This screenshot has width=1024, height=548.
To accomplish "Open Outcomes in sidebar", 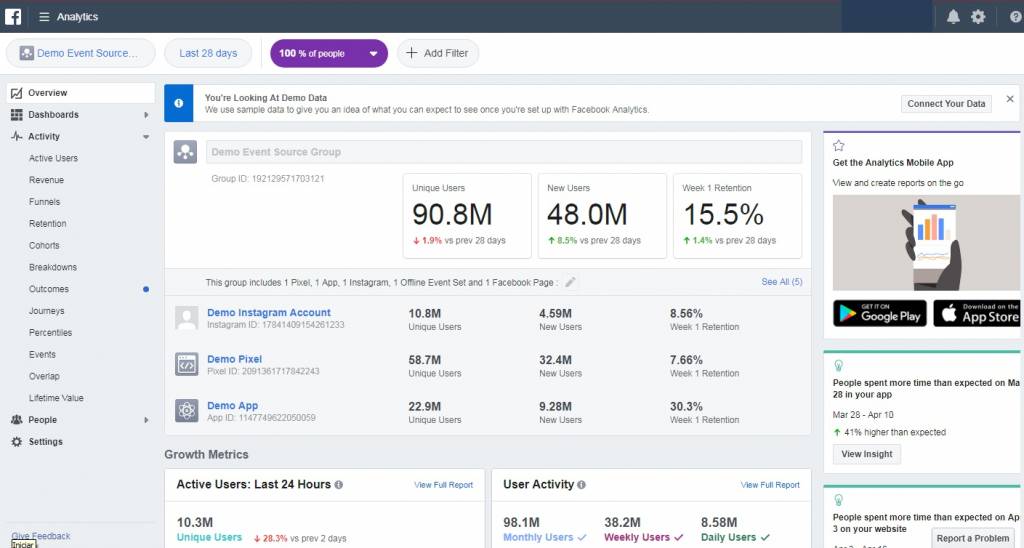I will pyautogui.click(x=48, y=289).
